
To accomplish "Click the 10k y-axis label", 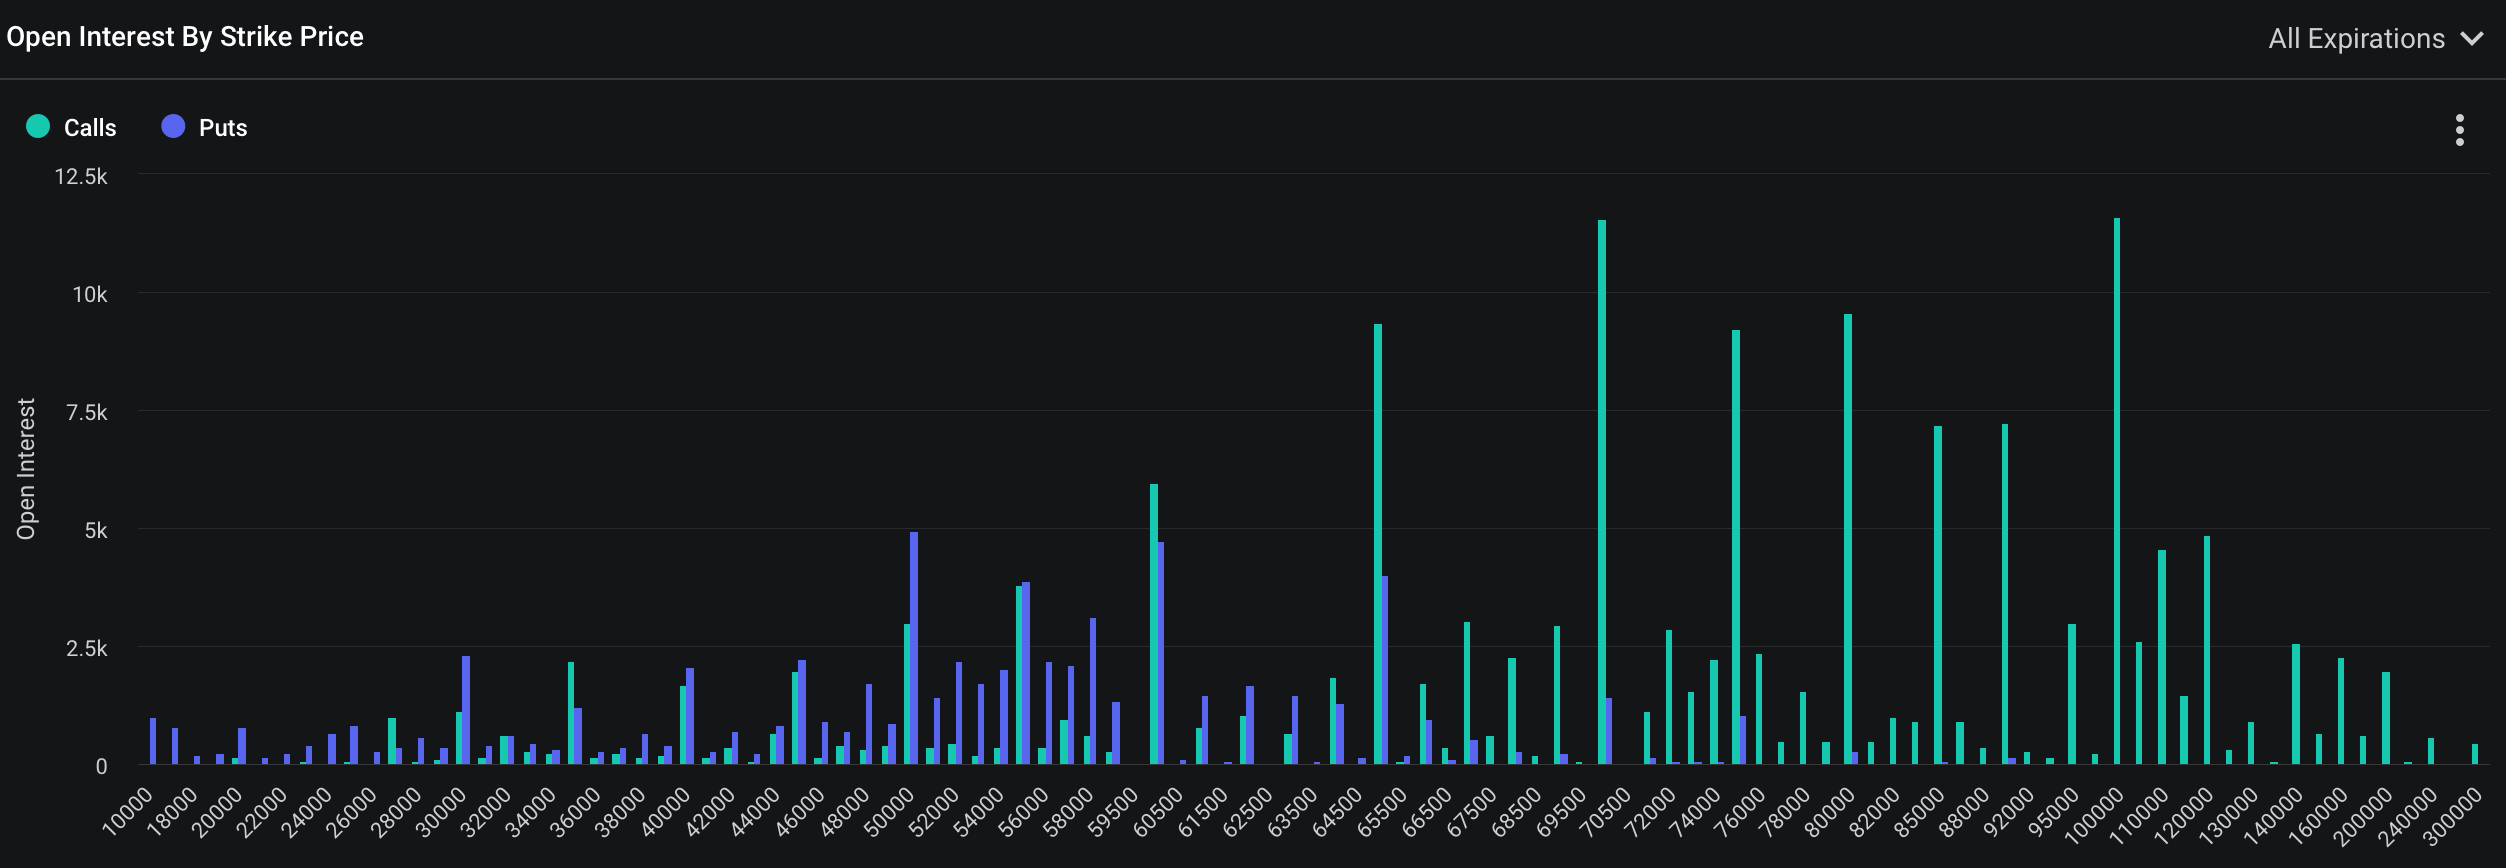I will (x=89, y=295).
